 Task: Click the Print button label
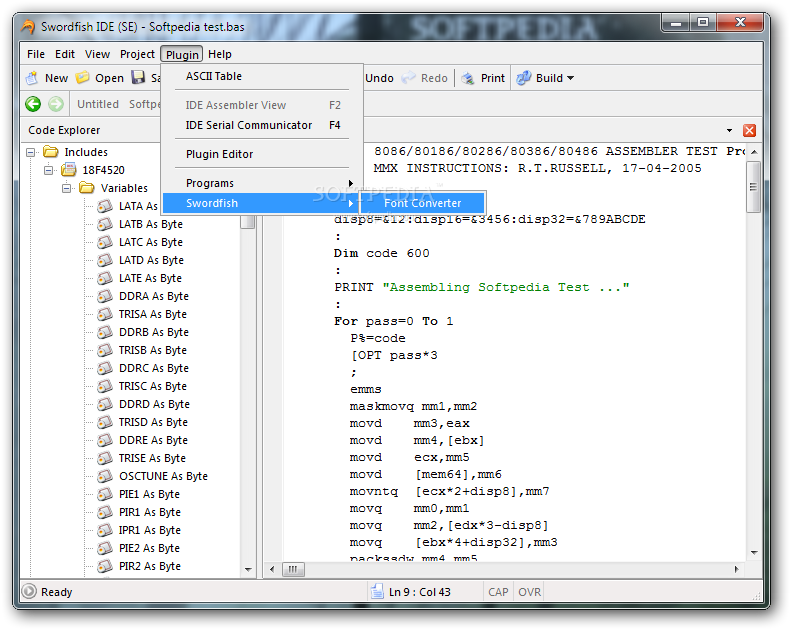click(492, 78)
